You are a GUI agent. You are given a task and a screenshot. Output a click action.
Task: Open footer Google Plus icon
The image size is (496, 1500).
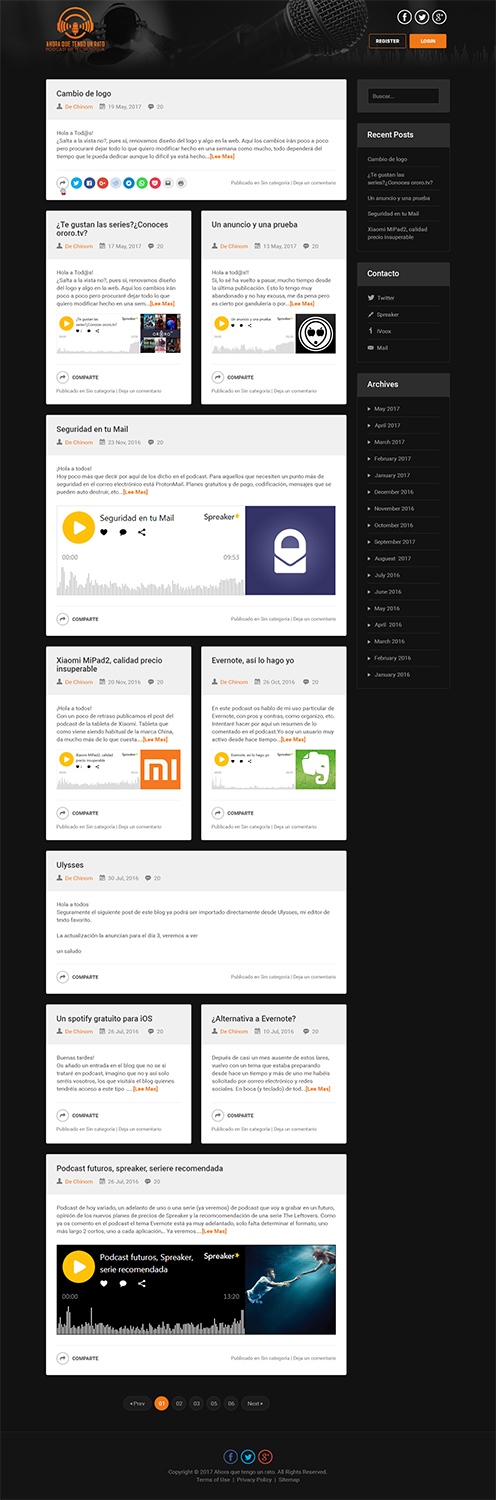tap(265, 1456)
